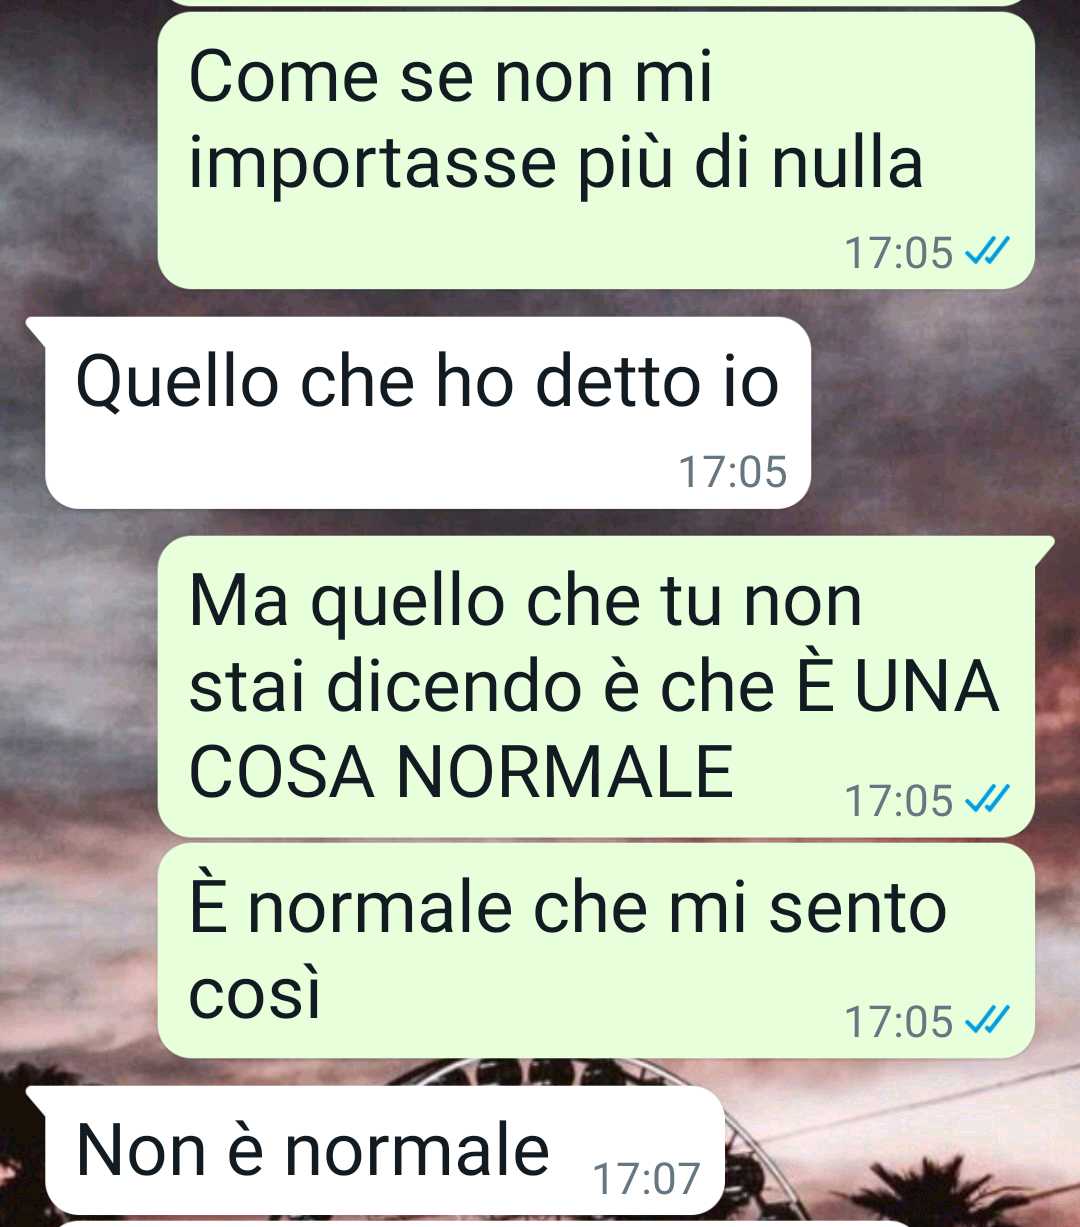Tap the "Come se non mi importasse" message
Viewport: 1080px width, 1227px height.
point(596,150)
